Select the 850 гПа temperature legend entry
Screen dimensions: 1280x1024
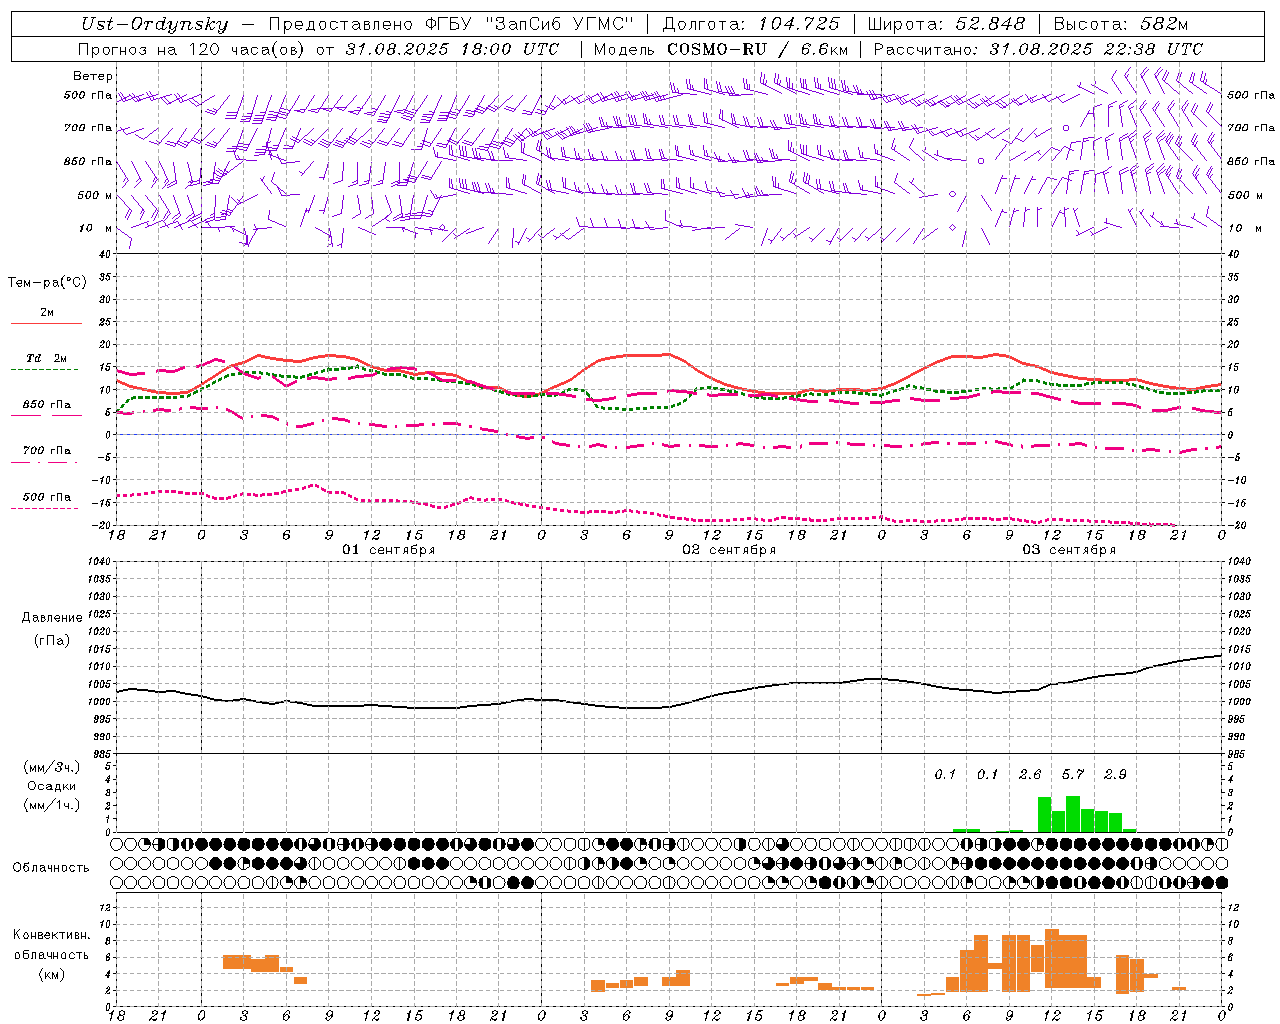[x=46, y=405]
